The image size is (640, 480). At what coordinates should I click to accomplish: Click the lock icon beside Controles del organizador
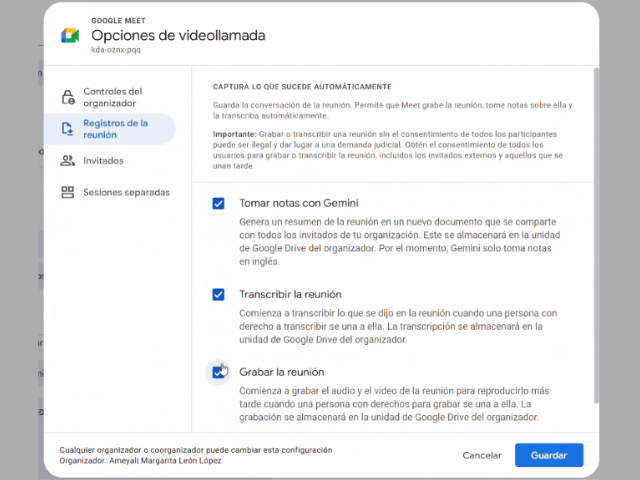tap(68, 97)
